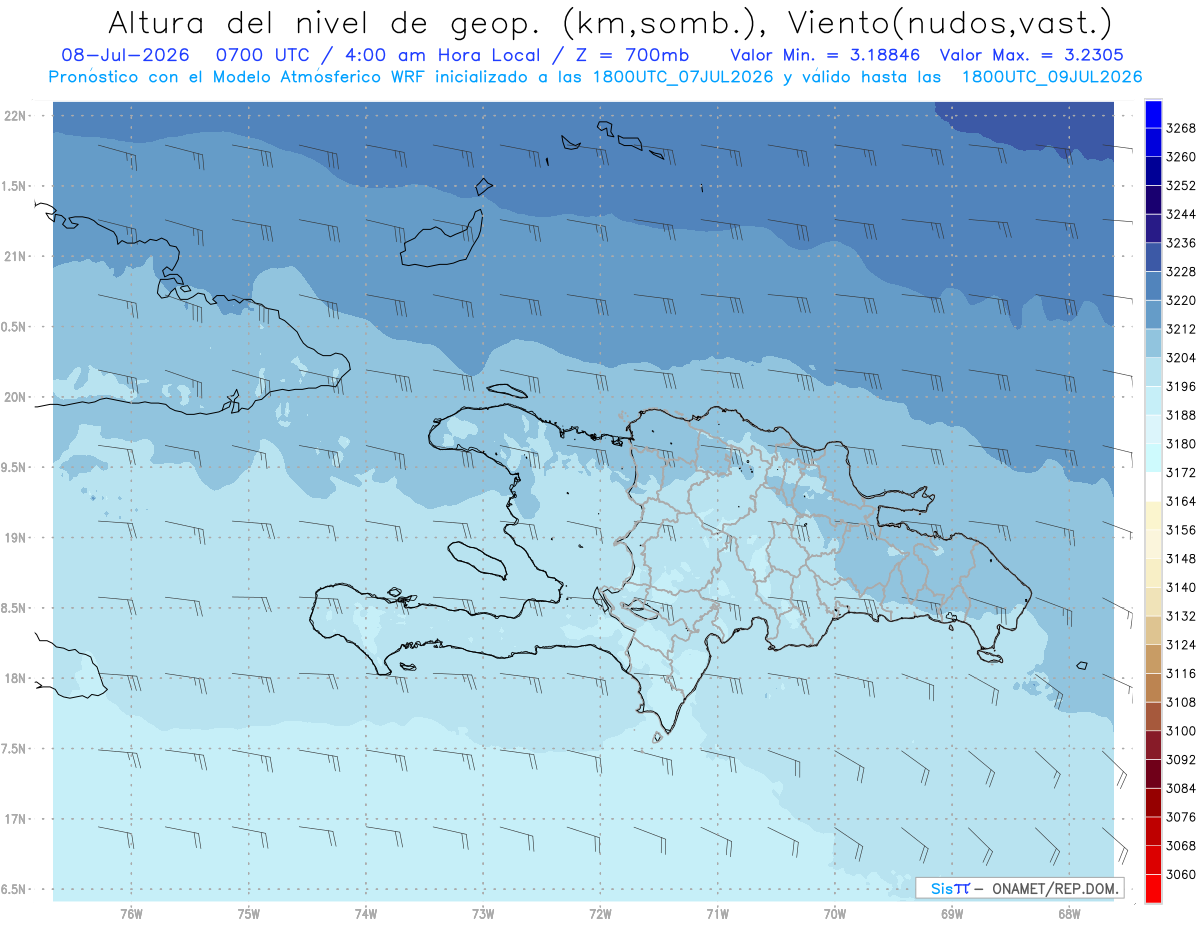Click the legend value '3212'
The image size is (1200, 927).
(1181, 329)
